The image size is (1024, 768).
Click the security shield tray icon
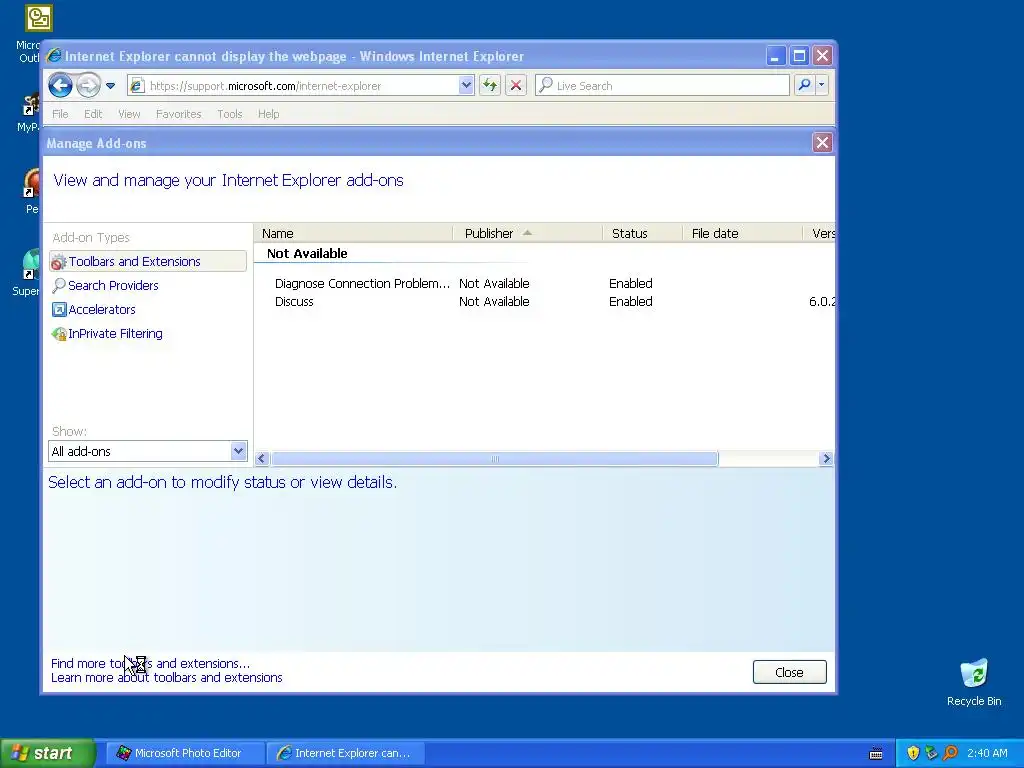[913, 753]
